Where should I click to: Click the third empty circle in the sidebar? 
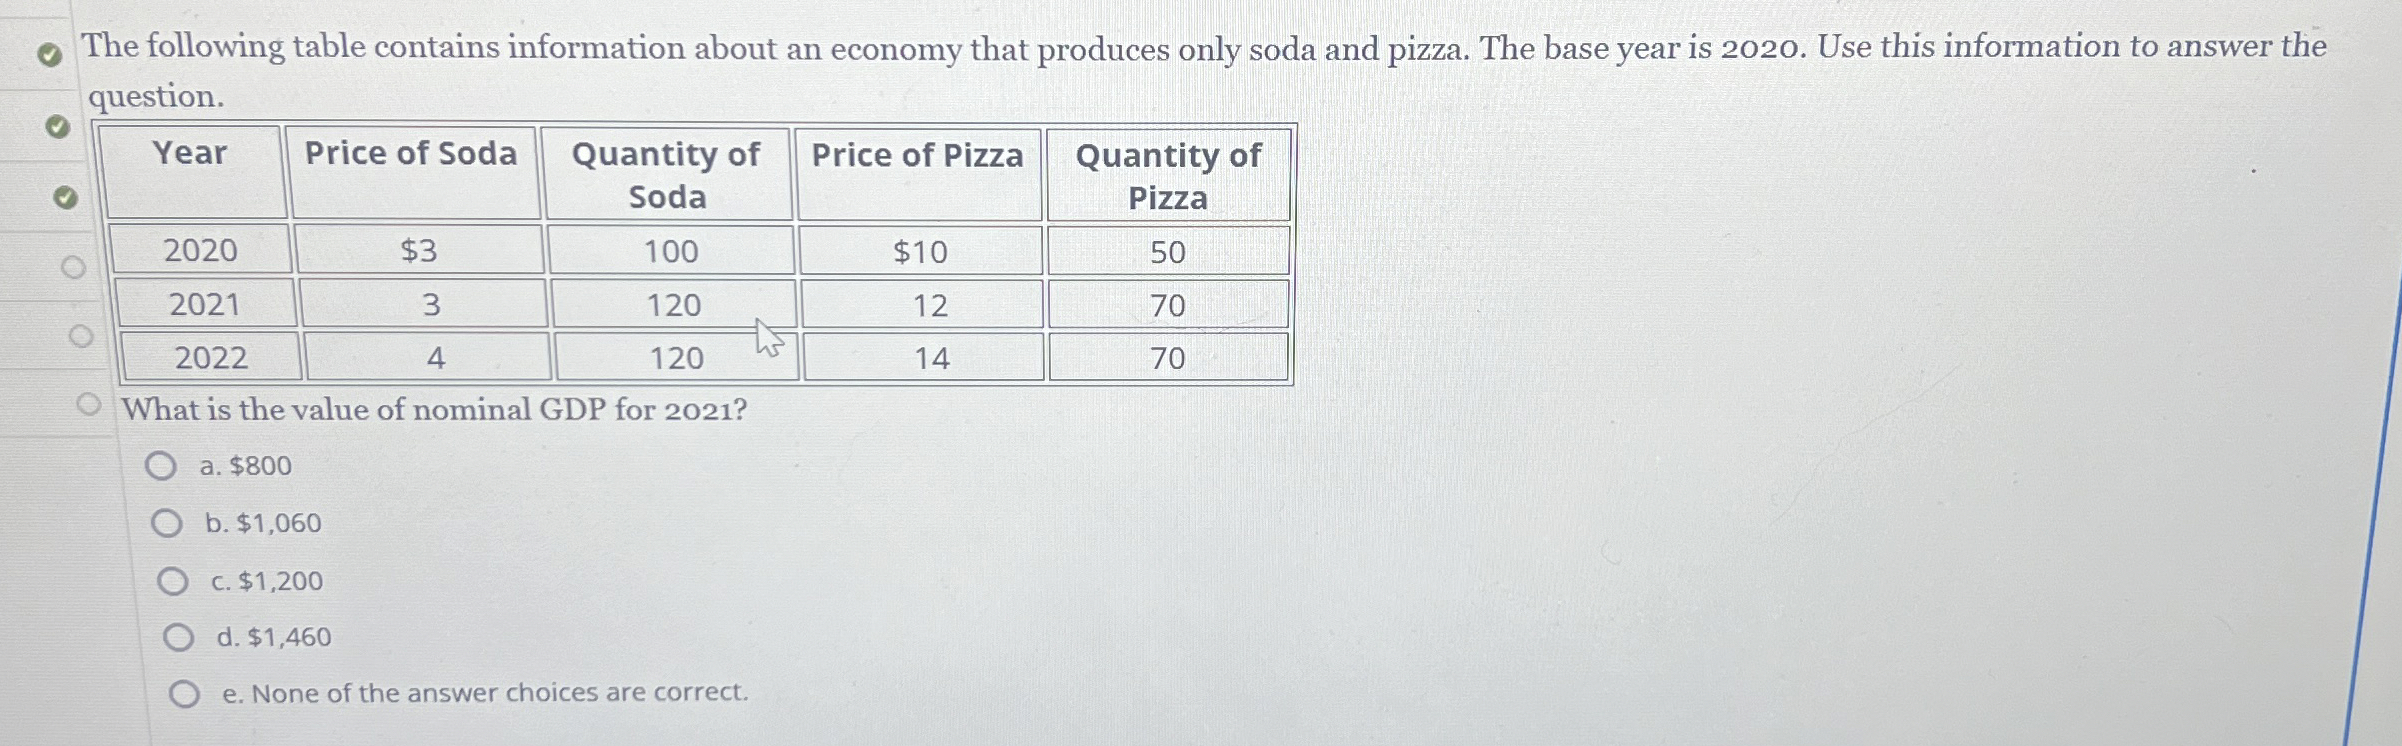(91, 402)
